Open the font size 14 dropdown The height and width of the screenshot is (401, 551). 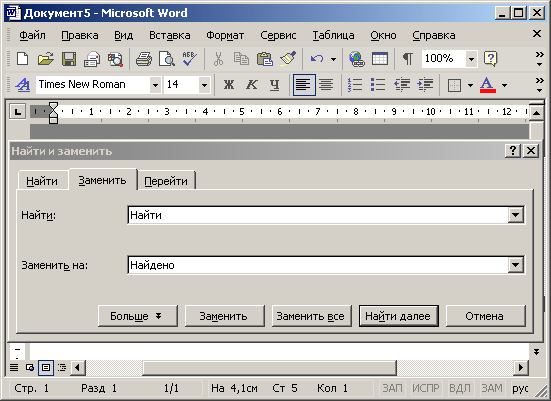pos(204,85)
